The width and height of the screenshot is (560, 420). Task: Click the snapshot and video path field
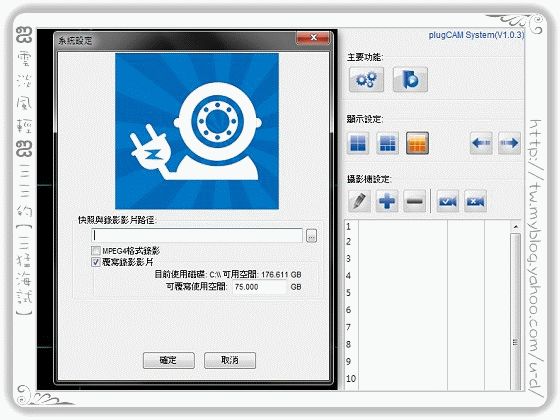[197, 235]
